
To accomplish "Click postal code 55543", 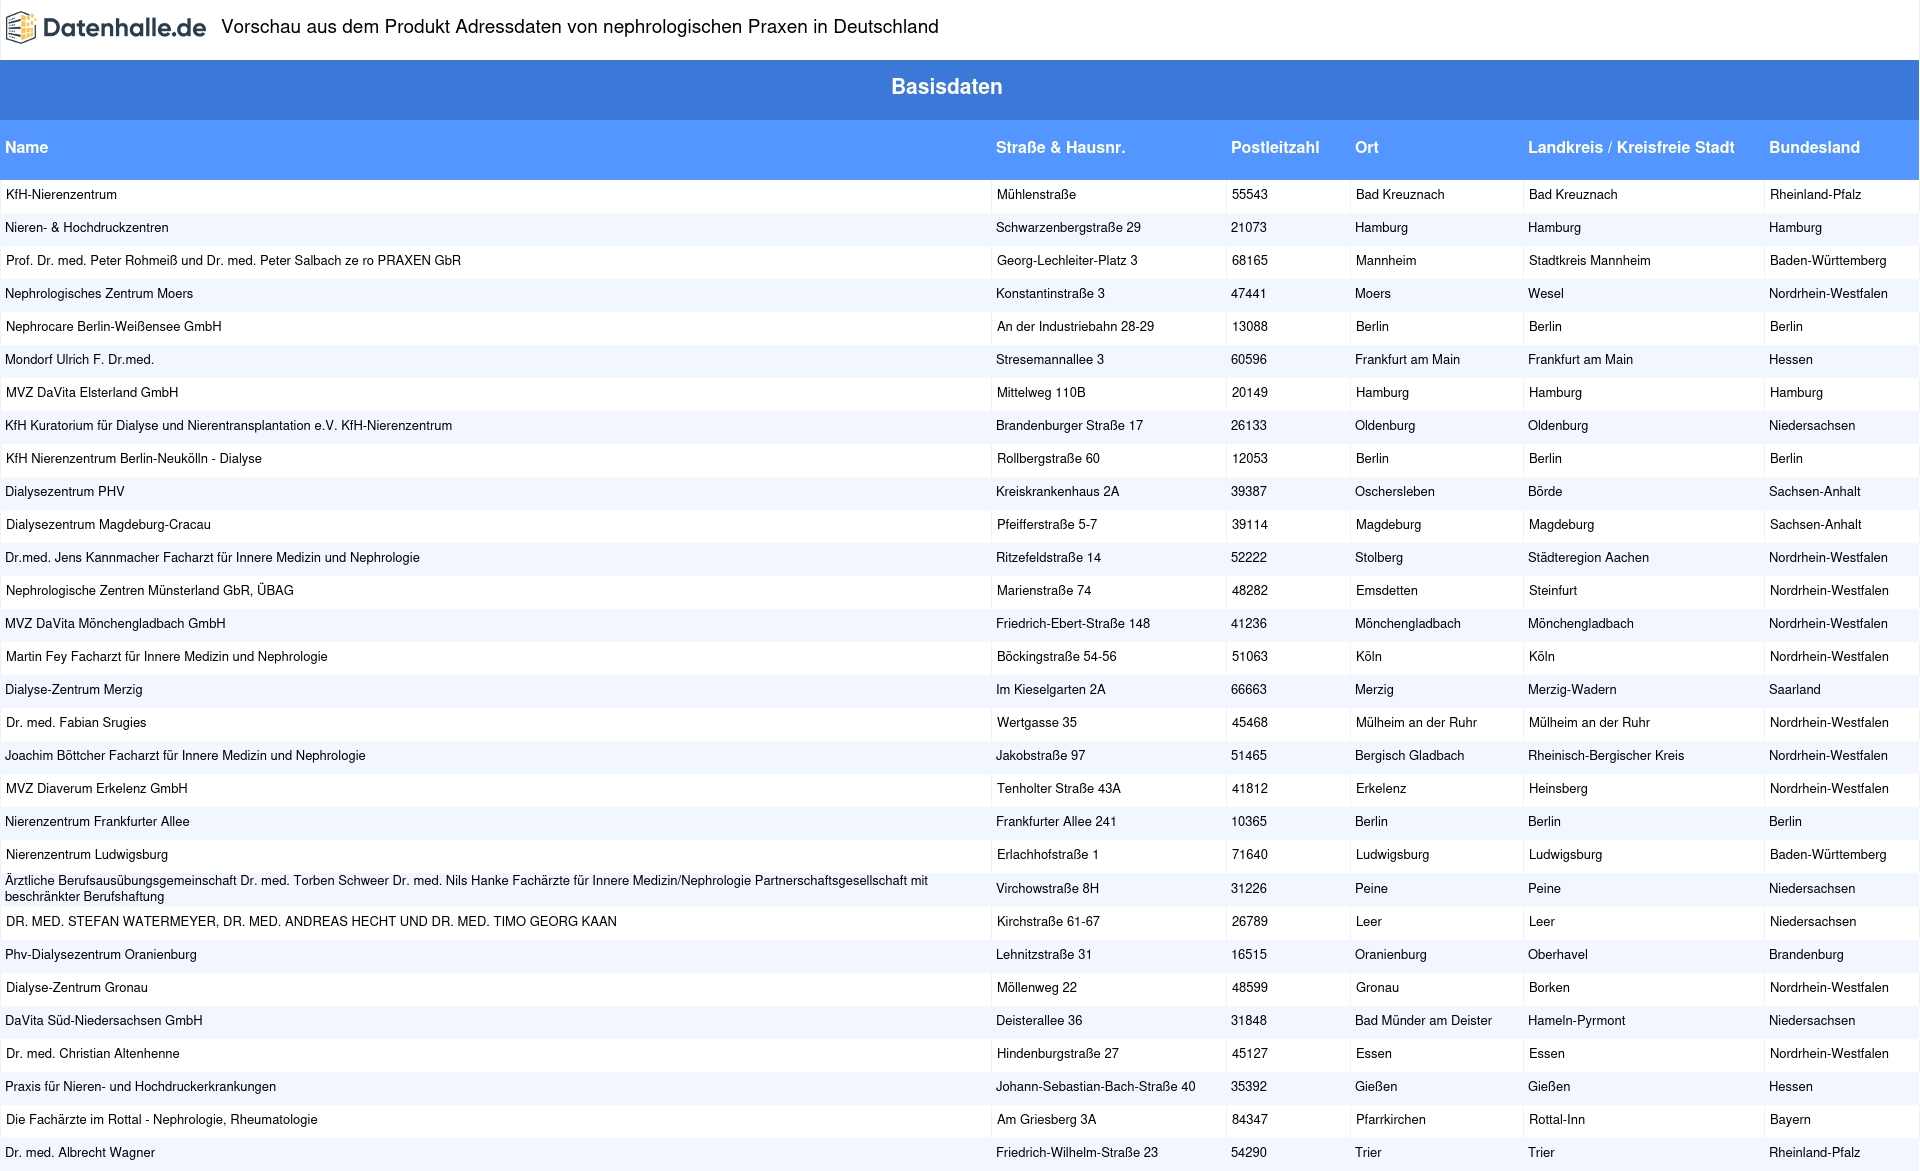I will click(x=1249, y=195).
